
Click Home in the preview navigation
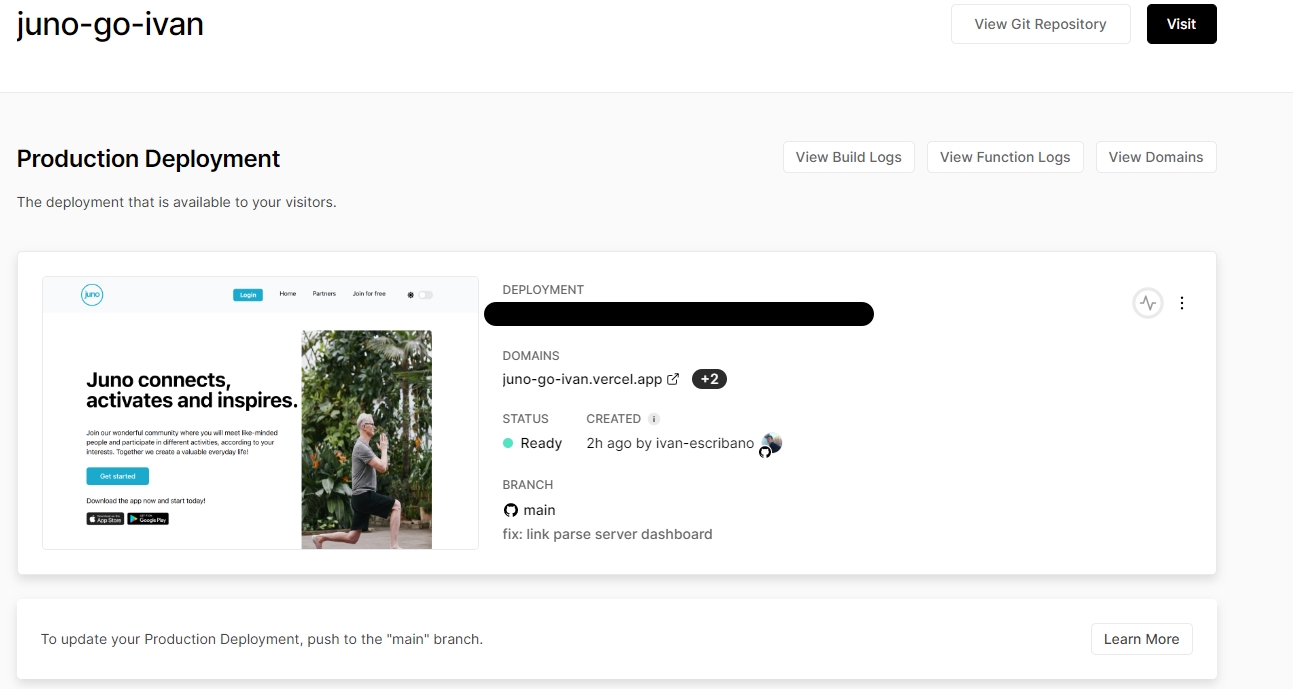(288, 294)
